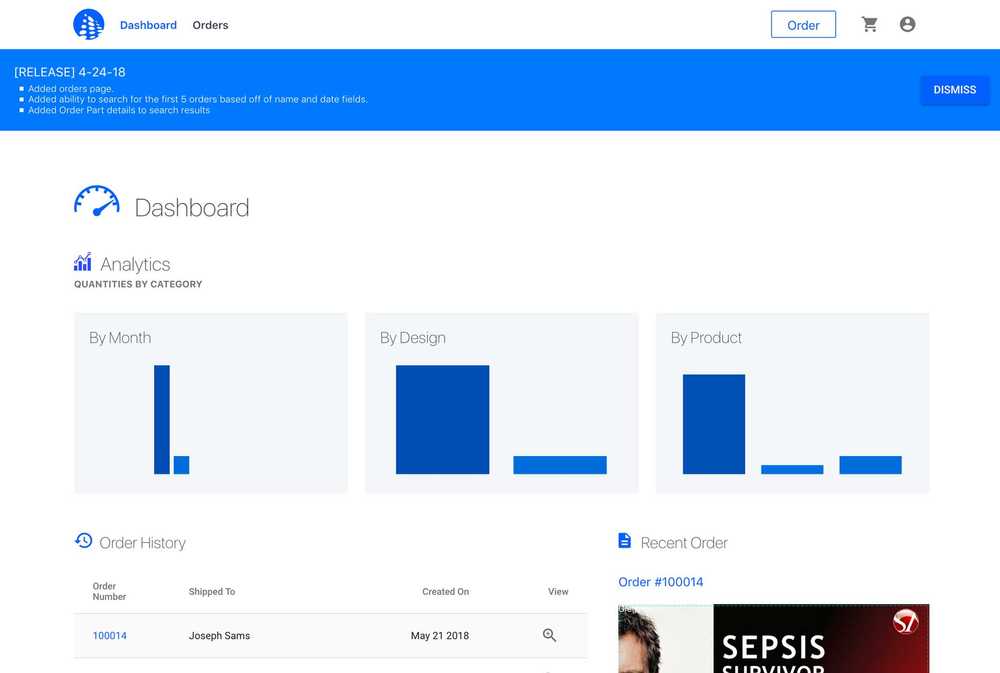
Task: Click the Sepsis Survivor order thumbnail
Action: pyautogui.click(x=774, y=639)
